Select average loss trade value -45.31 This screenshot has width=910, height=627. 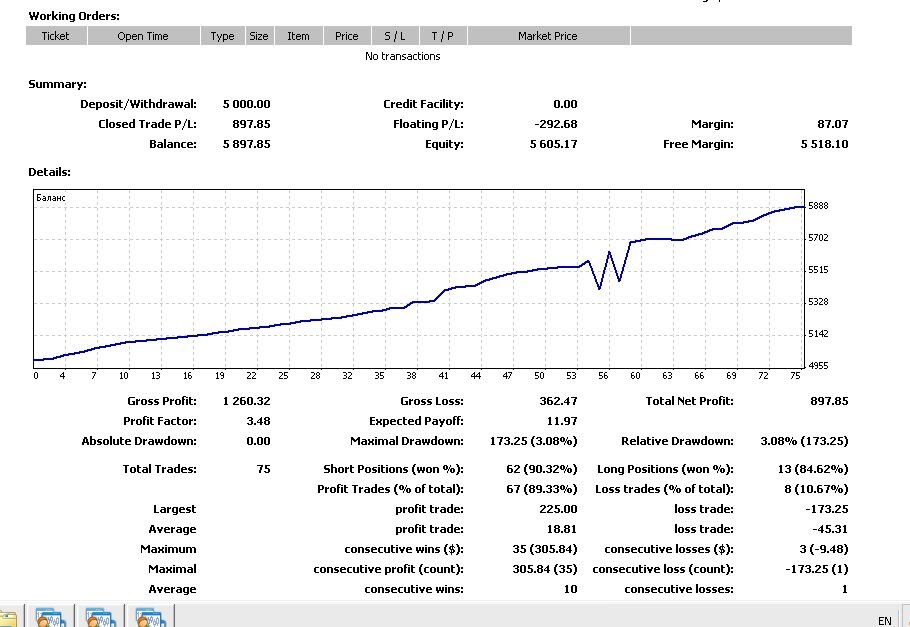pos(830,529)
